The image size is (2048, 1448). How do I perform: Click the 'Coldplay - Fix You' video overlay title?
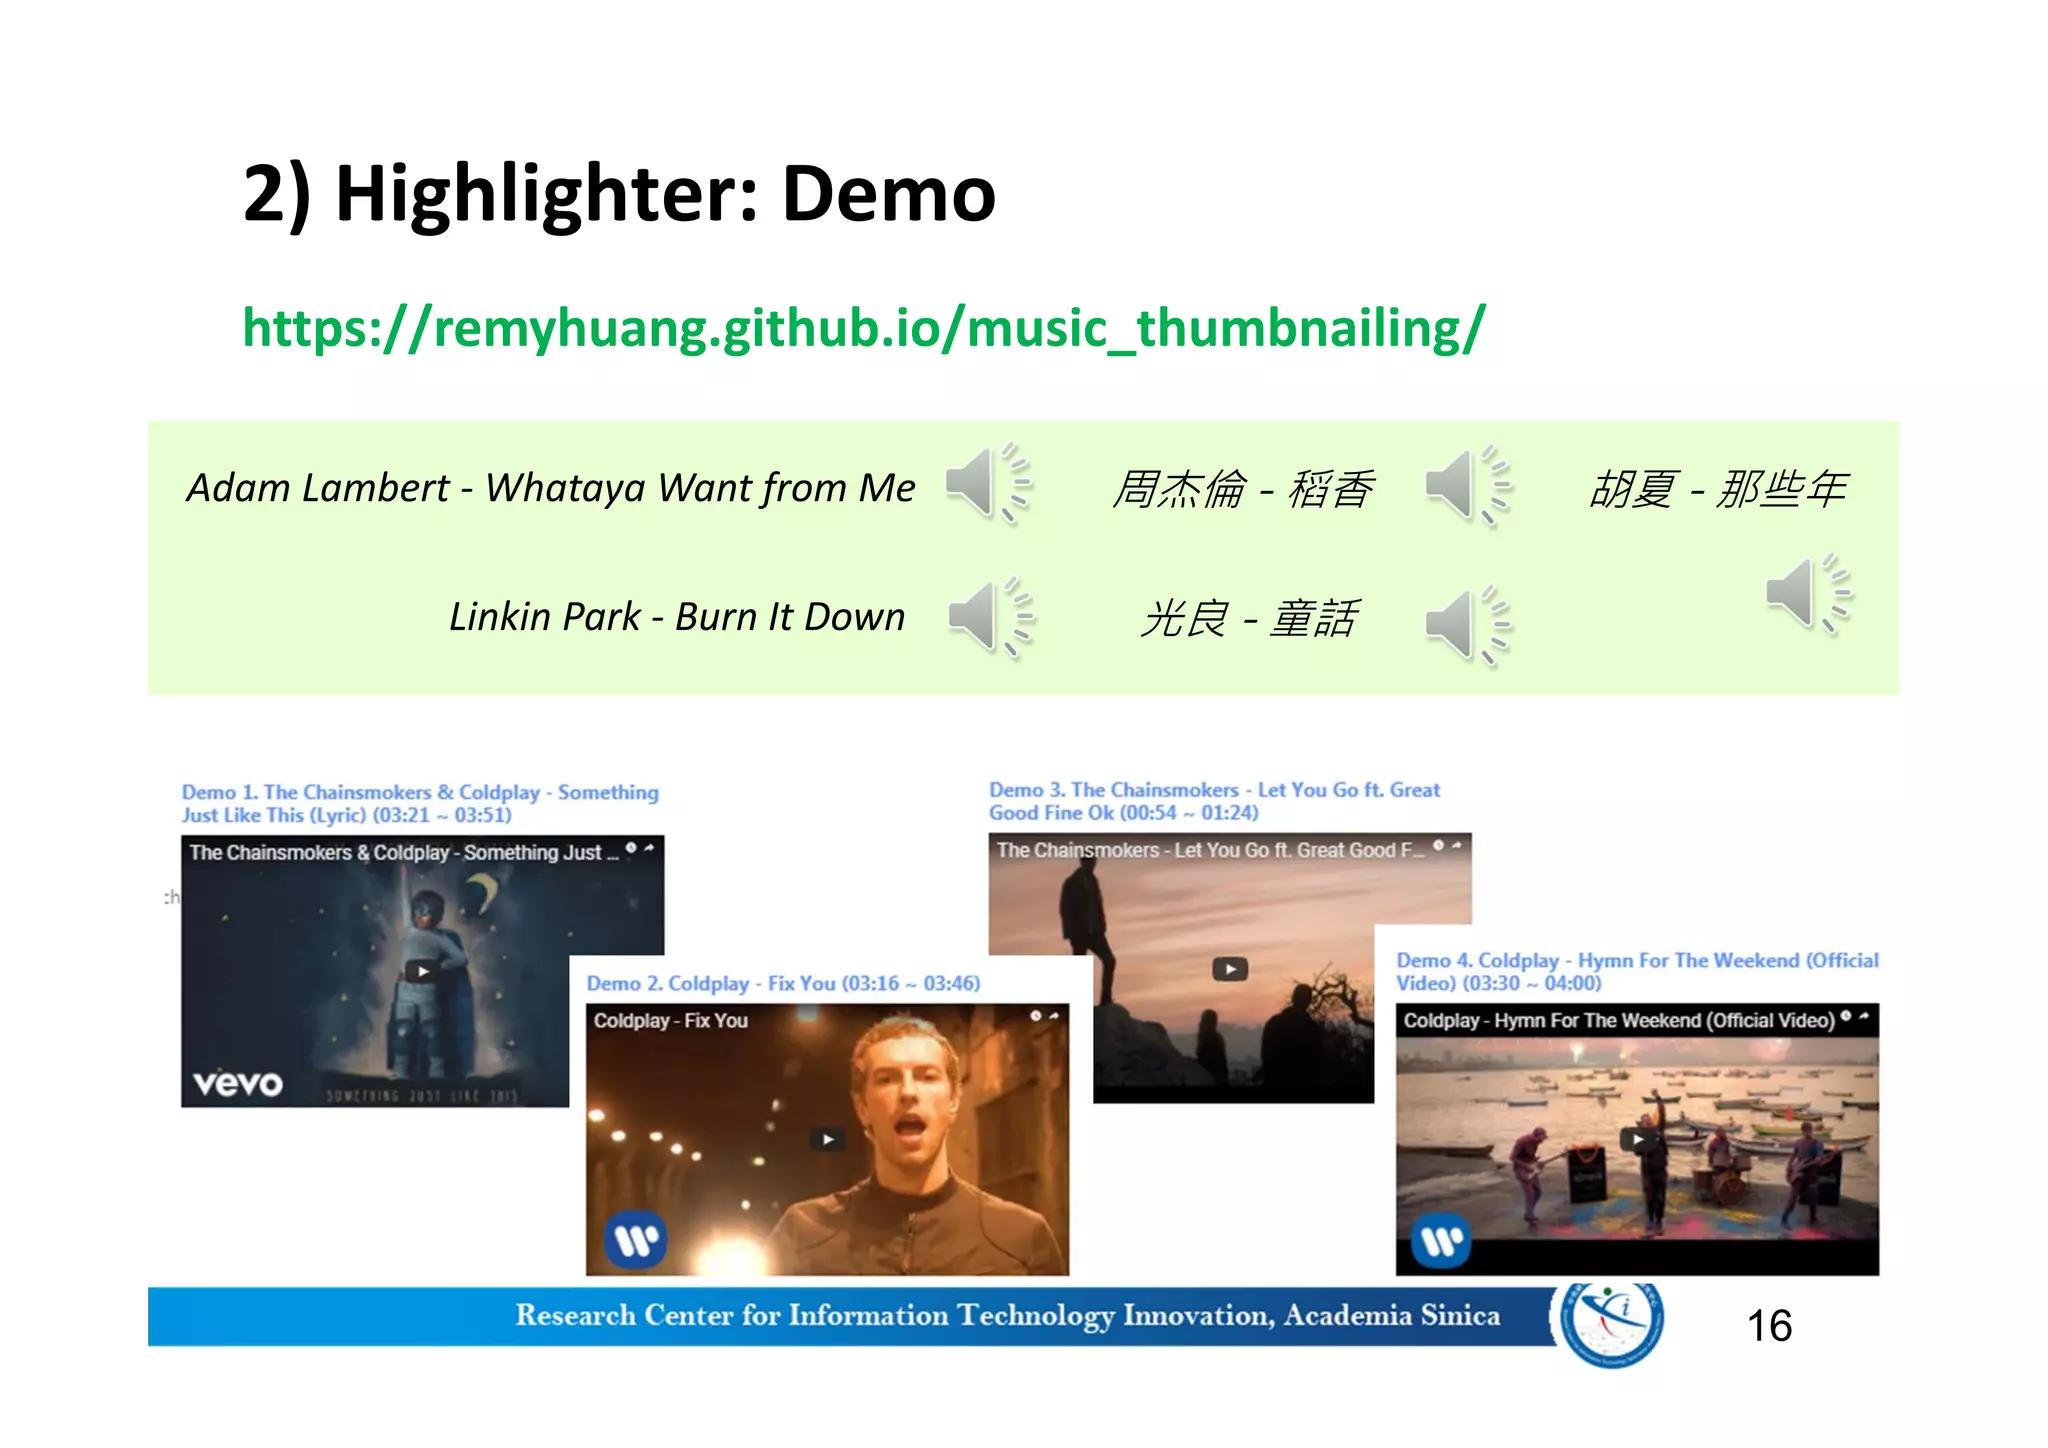pos(670,1021)
